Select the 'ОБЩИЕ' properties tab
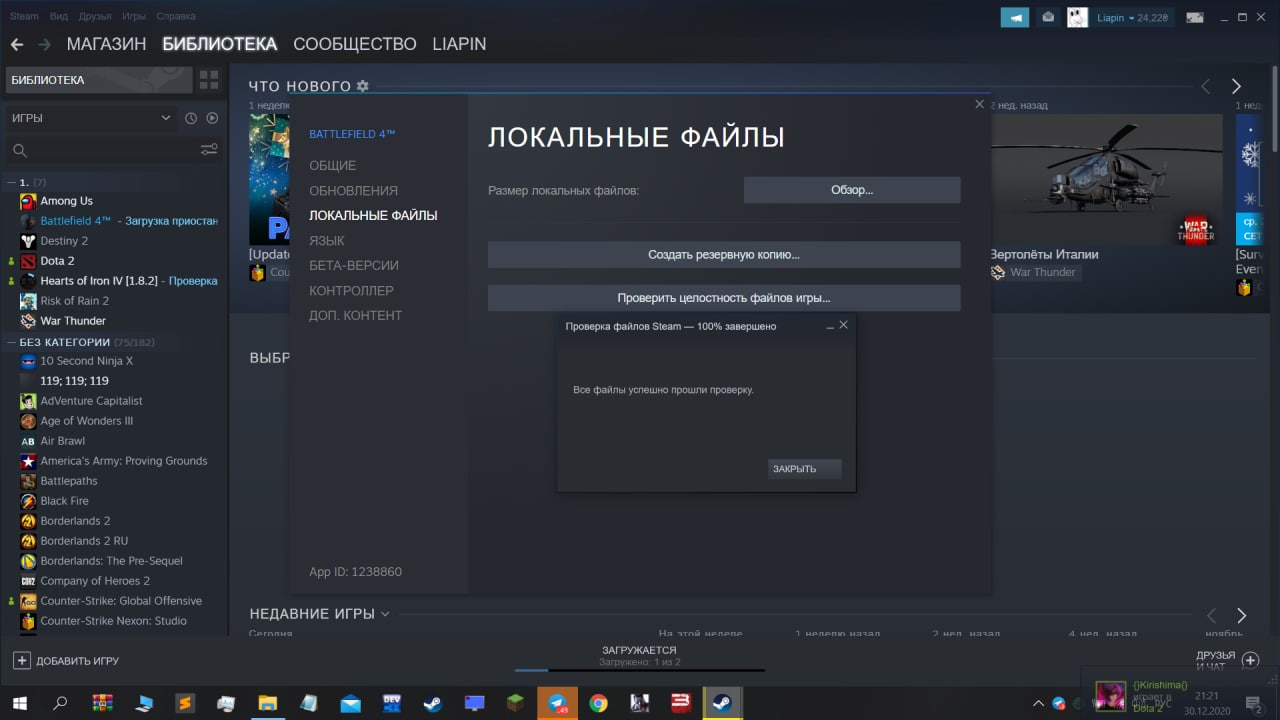This screenshot has width=1280, height=720. click(332, 165)
